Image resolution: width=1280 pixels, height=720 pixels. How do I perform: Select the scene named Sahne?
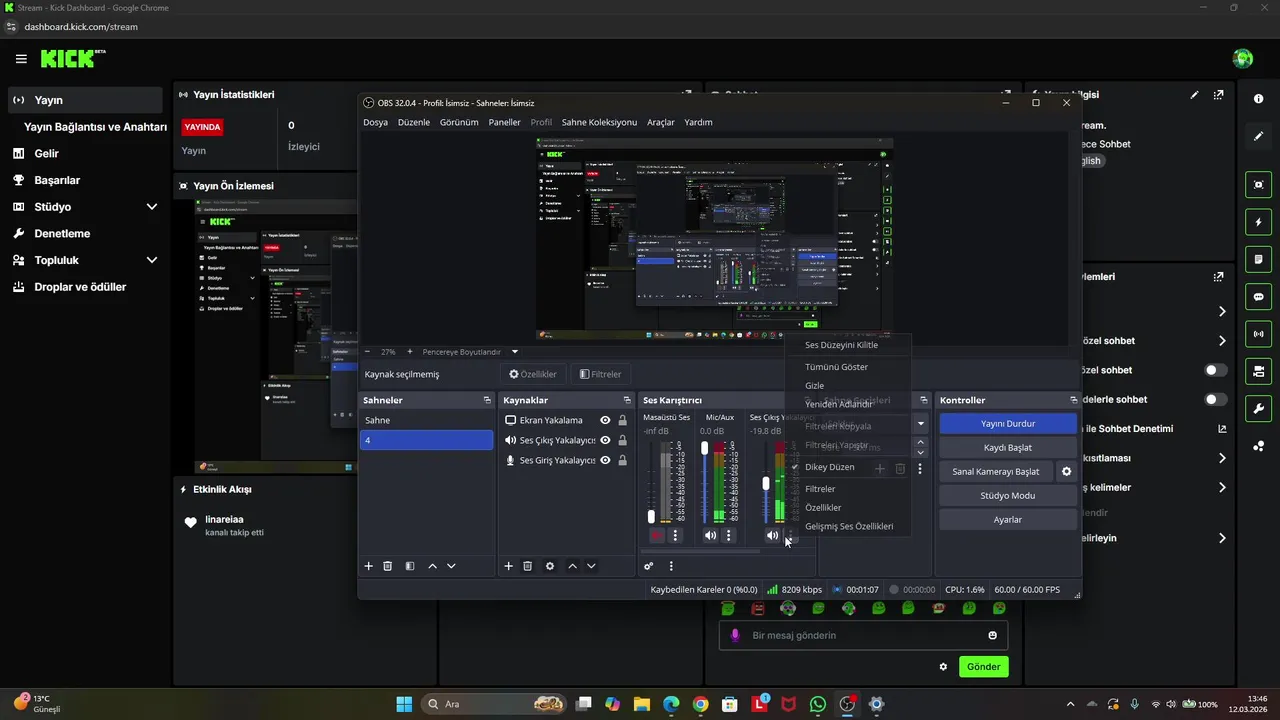click(x=427, y=420)
